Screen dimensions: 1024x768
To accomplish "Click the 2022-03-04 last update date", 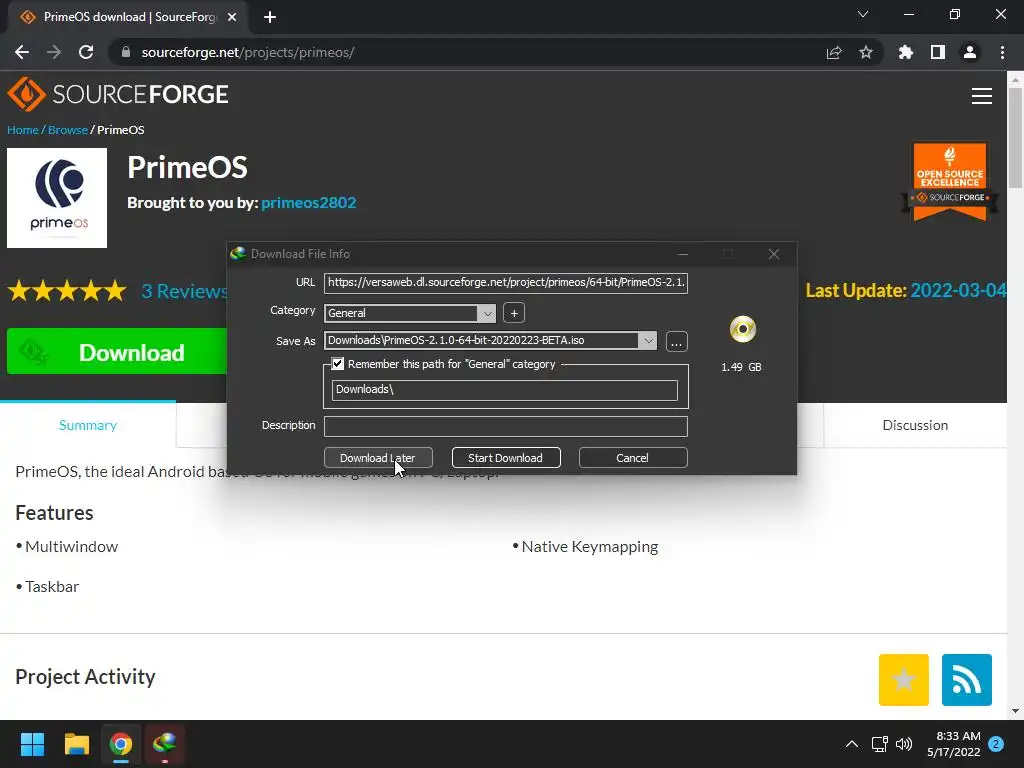I will point(958,291).
